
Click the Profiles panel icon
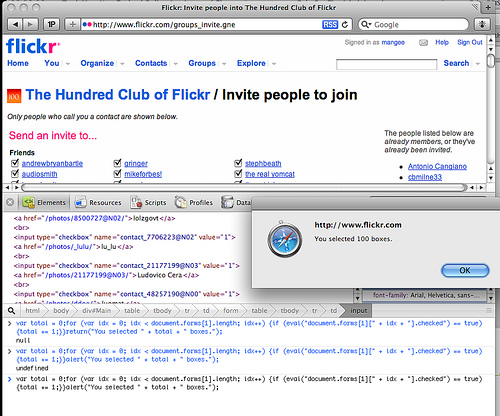click(x=180, y=202)
